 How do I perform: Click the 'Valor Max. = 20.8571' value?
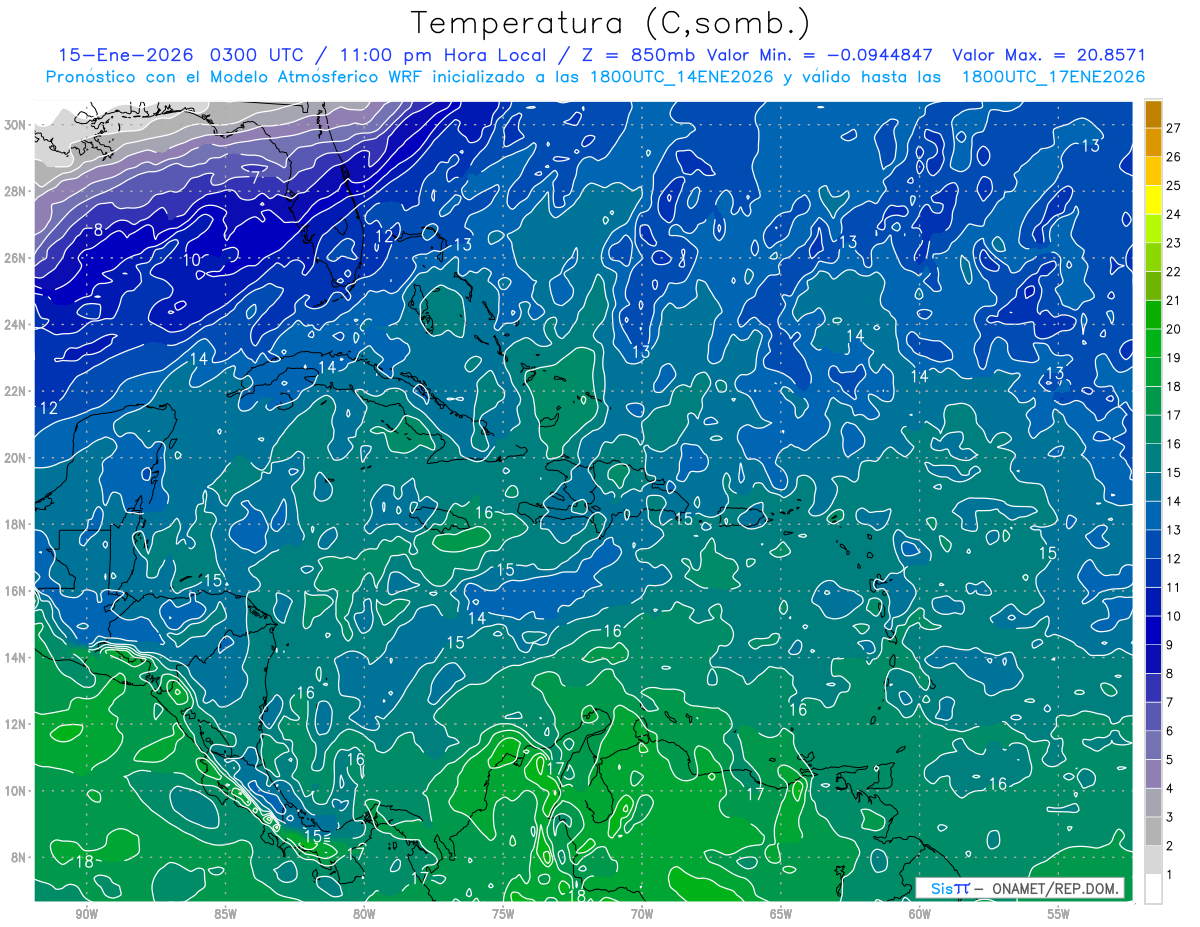(x=1050, y=55)
